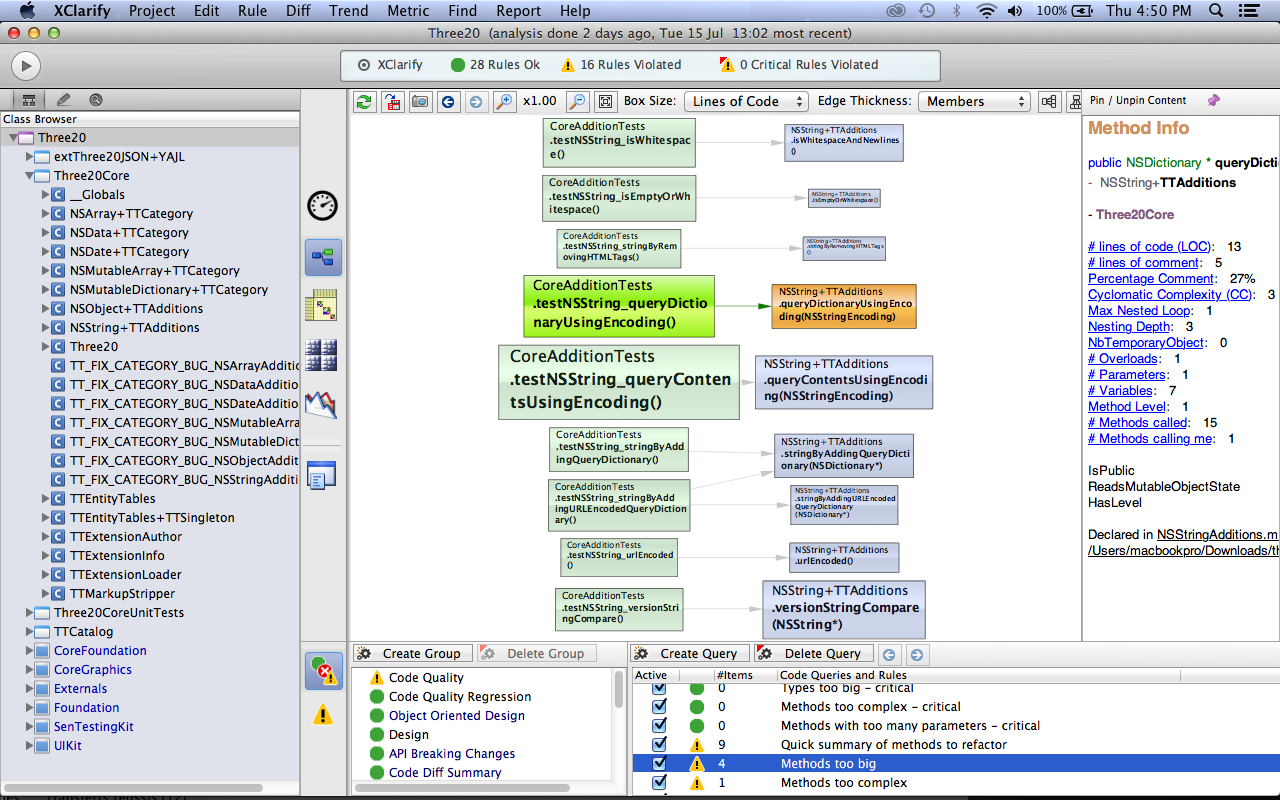Click the green refresh graph icon
1280x800 pixels.
pos(365,102)
